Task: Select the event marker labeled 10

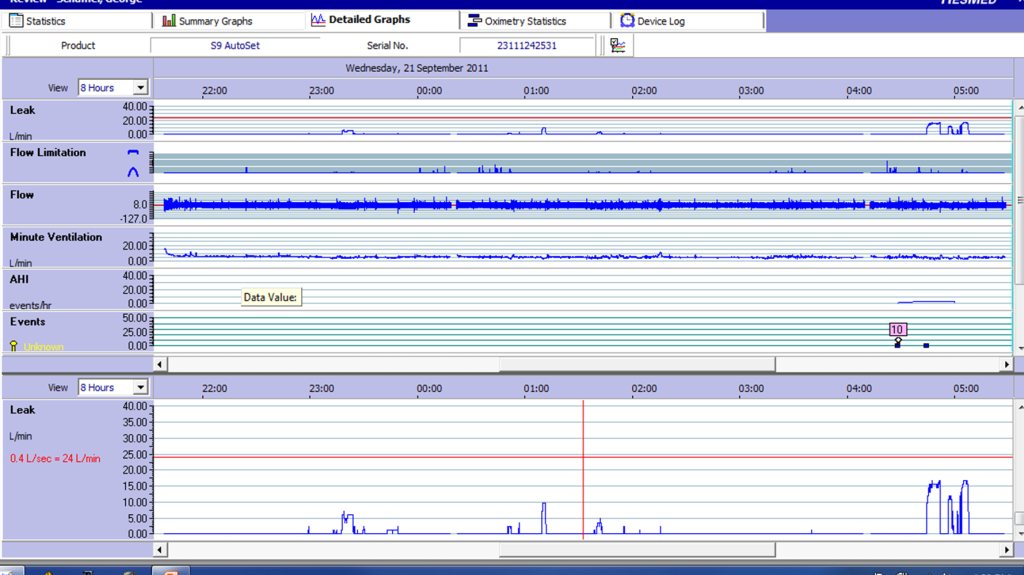Action: [898, 329]
